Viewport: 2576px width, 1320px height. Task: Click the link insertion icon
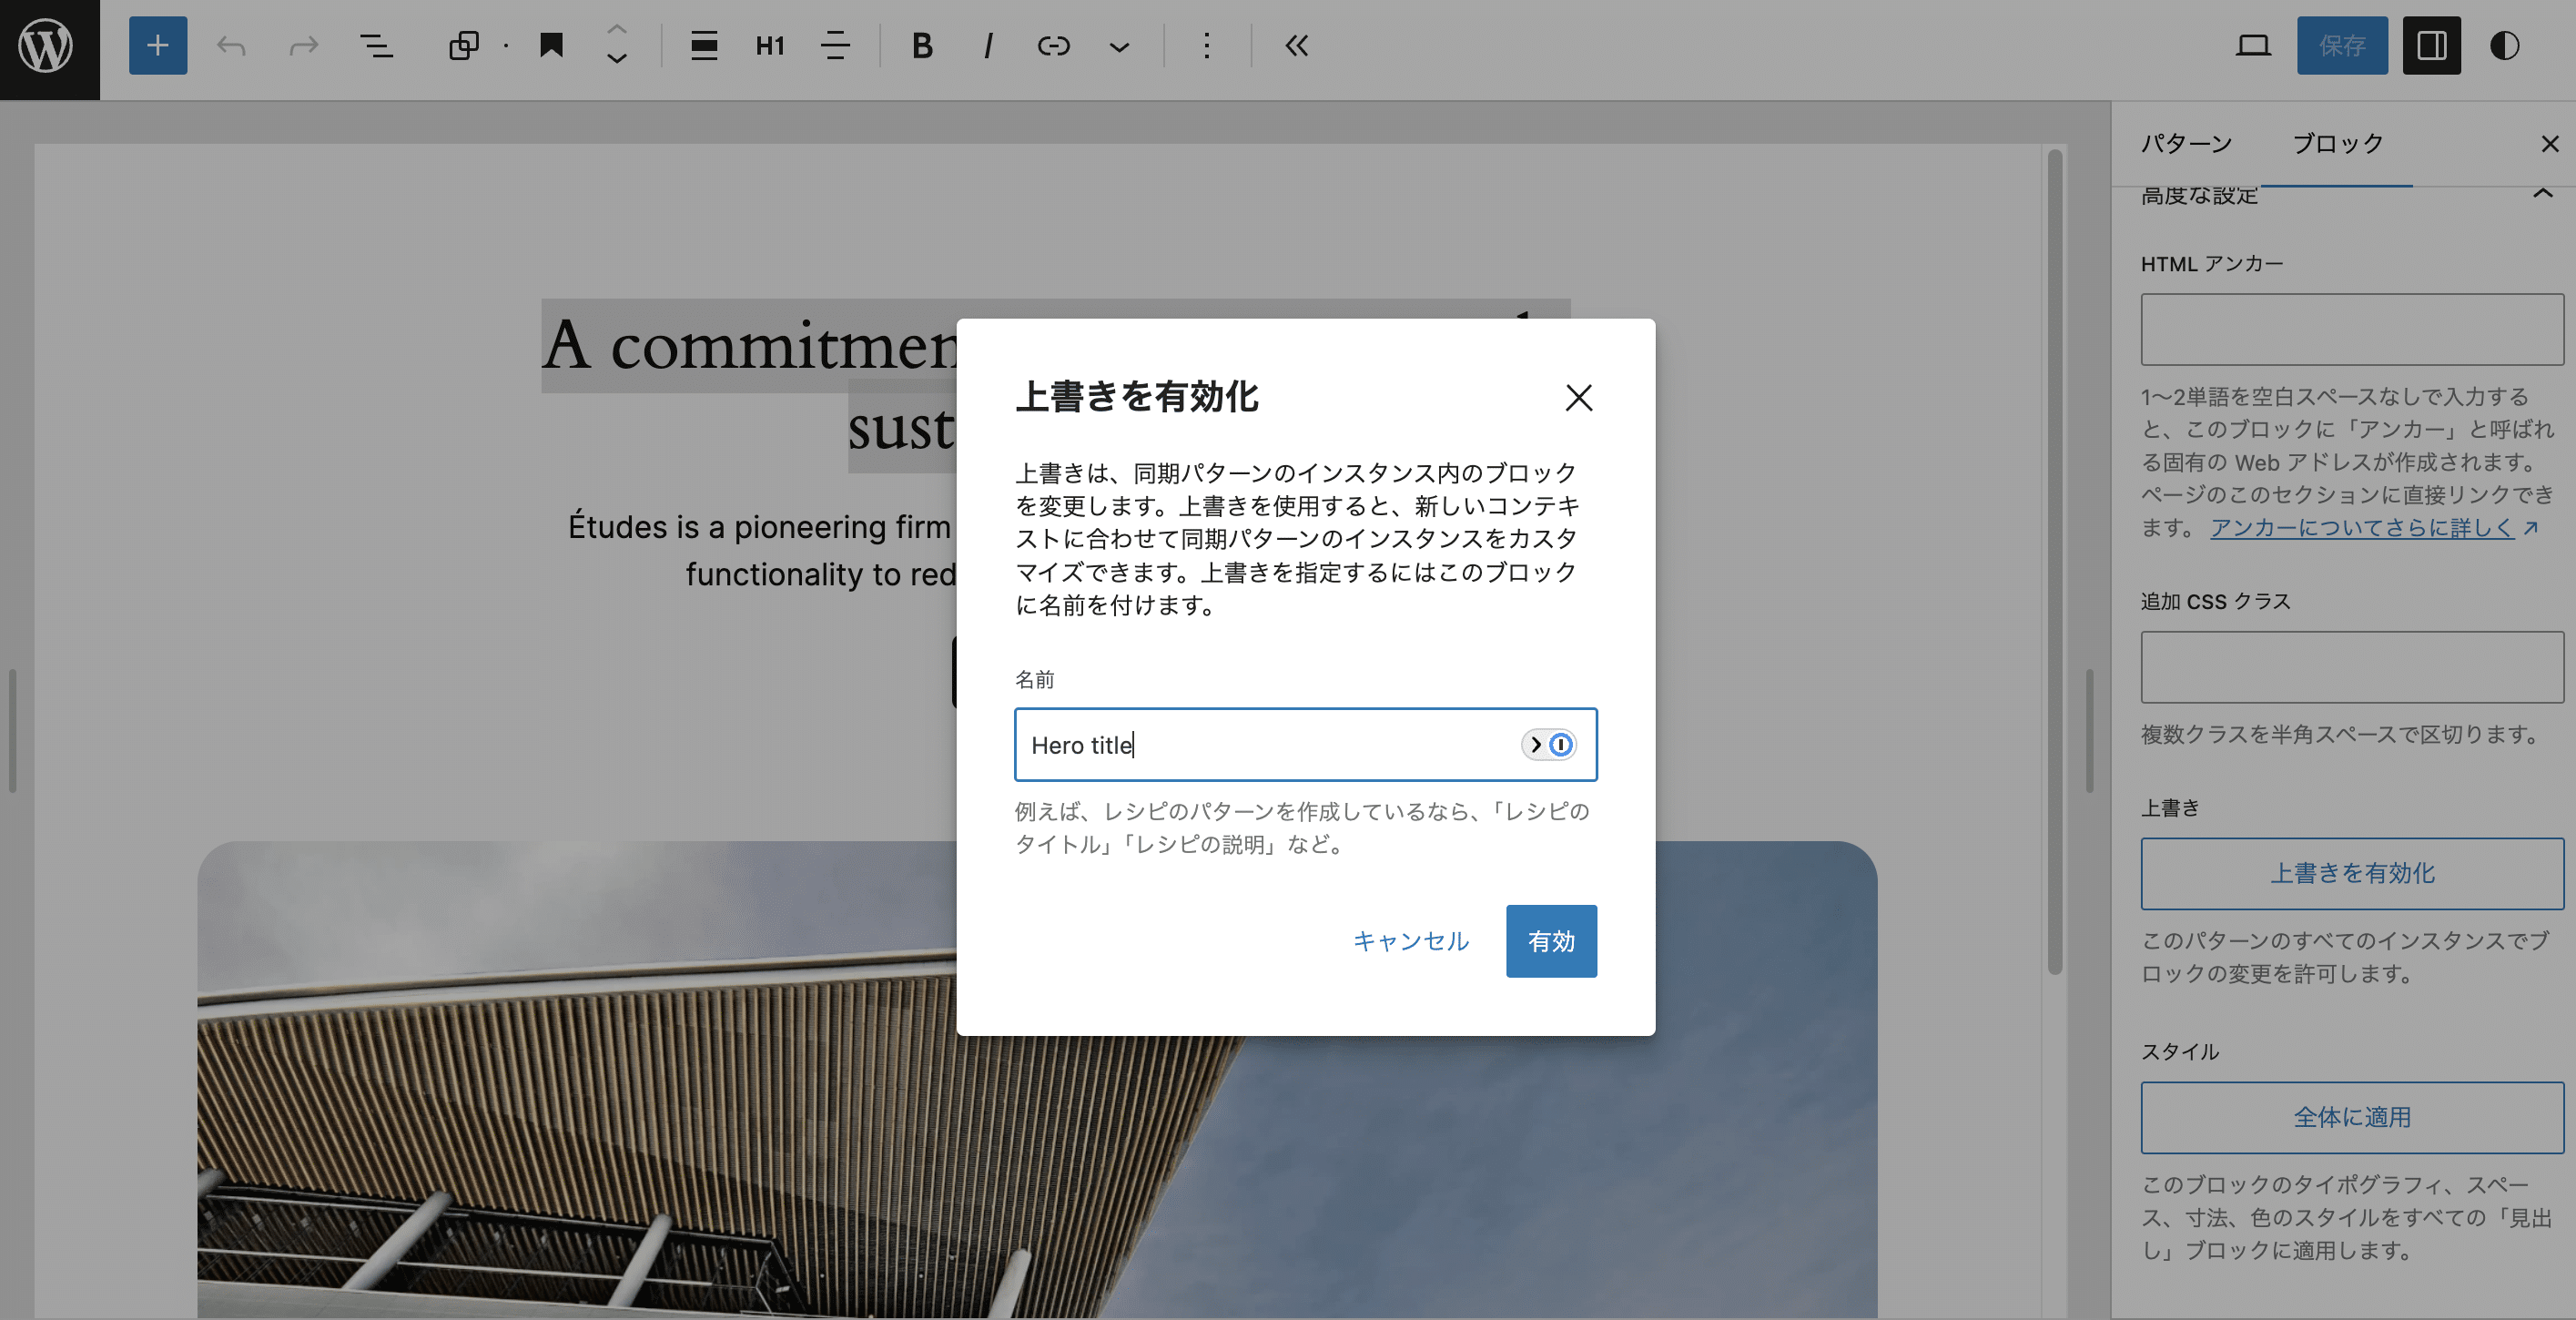pyautogui.click(x=1053, y=46)
